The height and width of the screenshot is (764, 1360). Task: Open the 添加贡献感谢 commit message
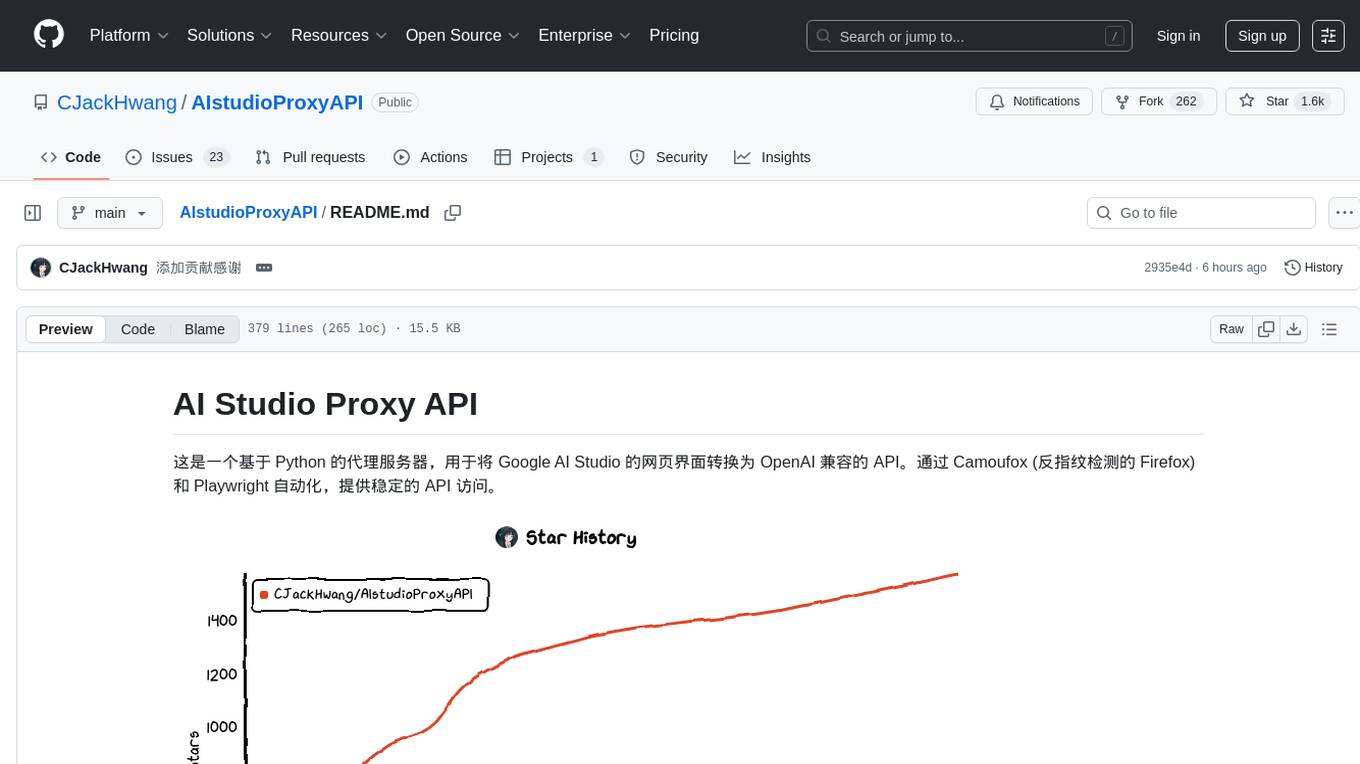click(x=198, y=268)
